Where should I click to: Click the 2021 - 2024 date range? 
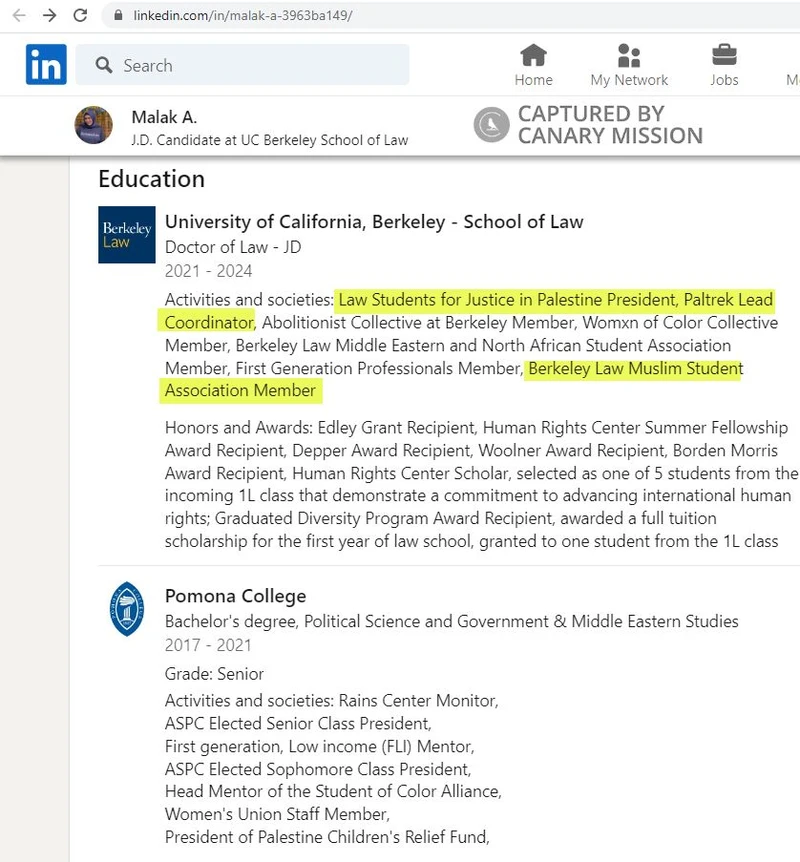click(x=208, y=271)
